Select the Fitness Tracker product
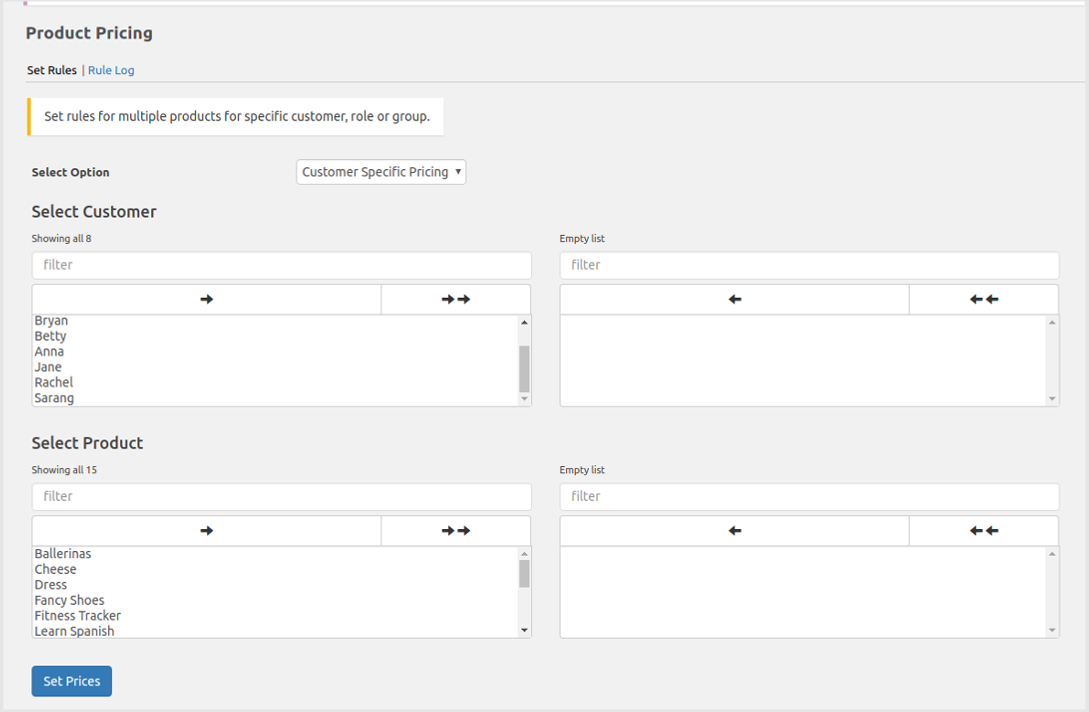The image size is (1089, 712). click(78, 615)
